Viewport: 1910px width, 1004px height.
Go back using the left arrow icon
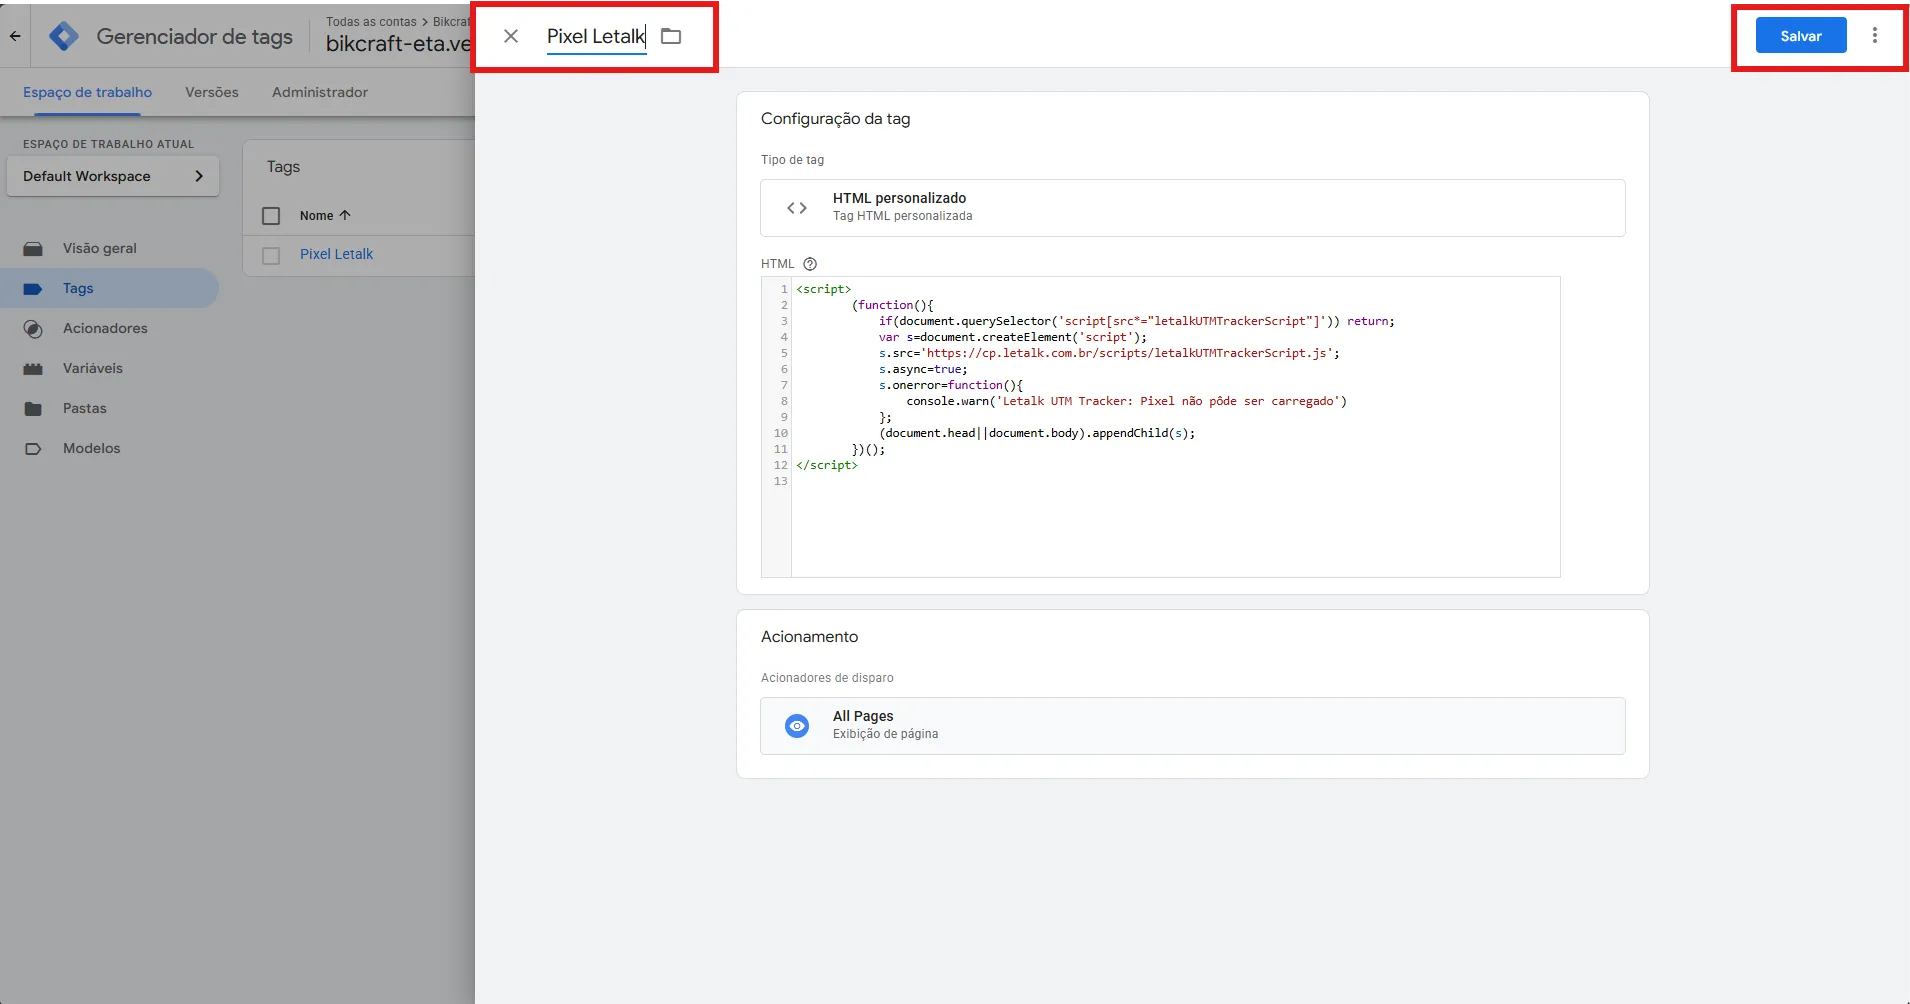pyautogui.click(x=16, y=36)
